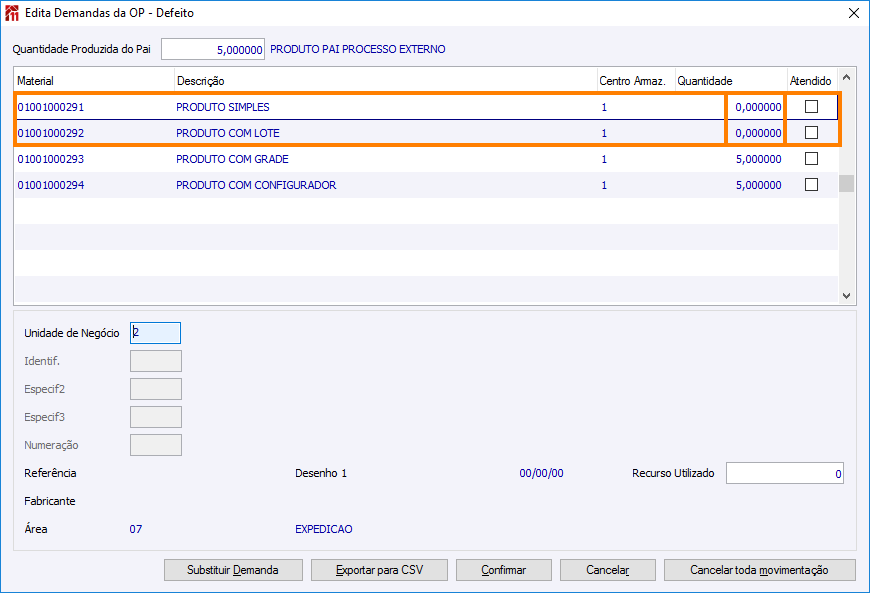870x593 pixels.
Task: Click Centro Armaz. value of PRODUTO SIMPLES
Action: coord(604,107)
